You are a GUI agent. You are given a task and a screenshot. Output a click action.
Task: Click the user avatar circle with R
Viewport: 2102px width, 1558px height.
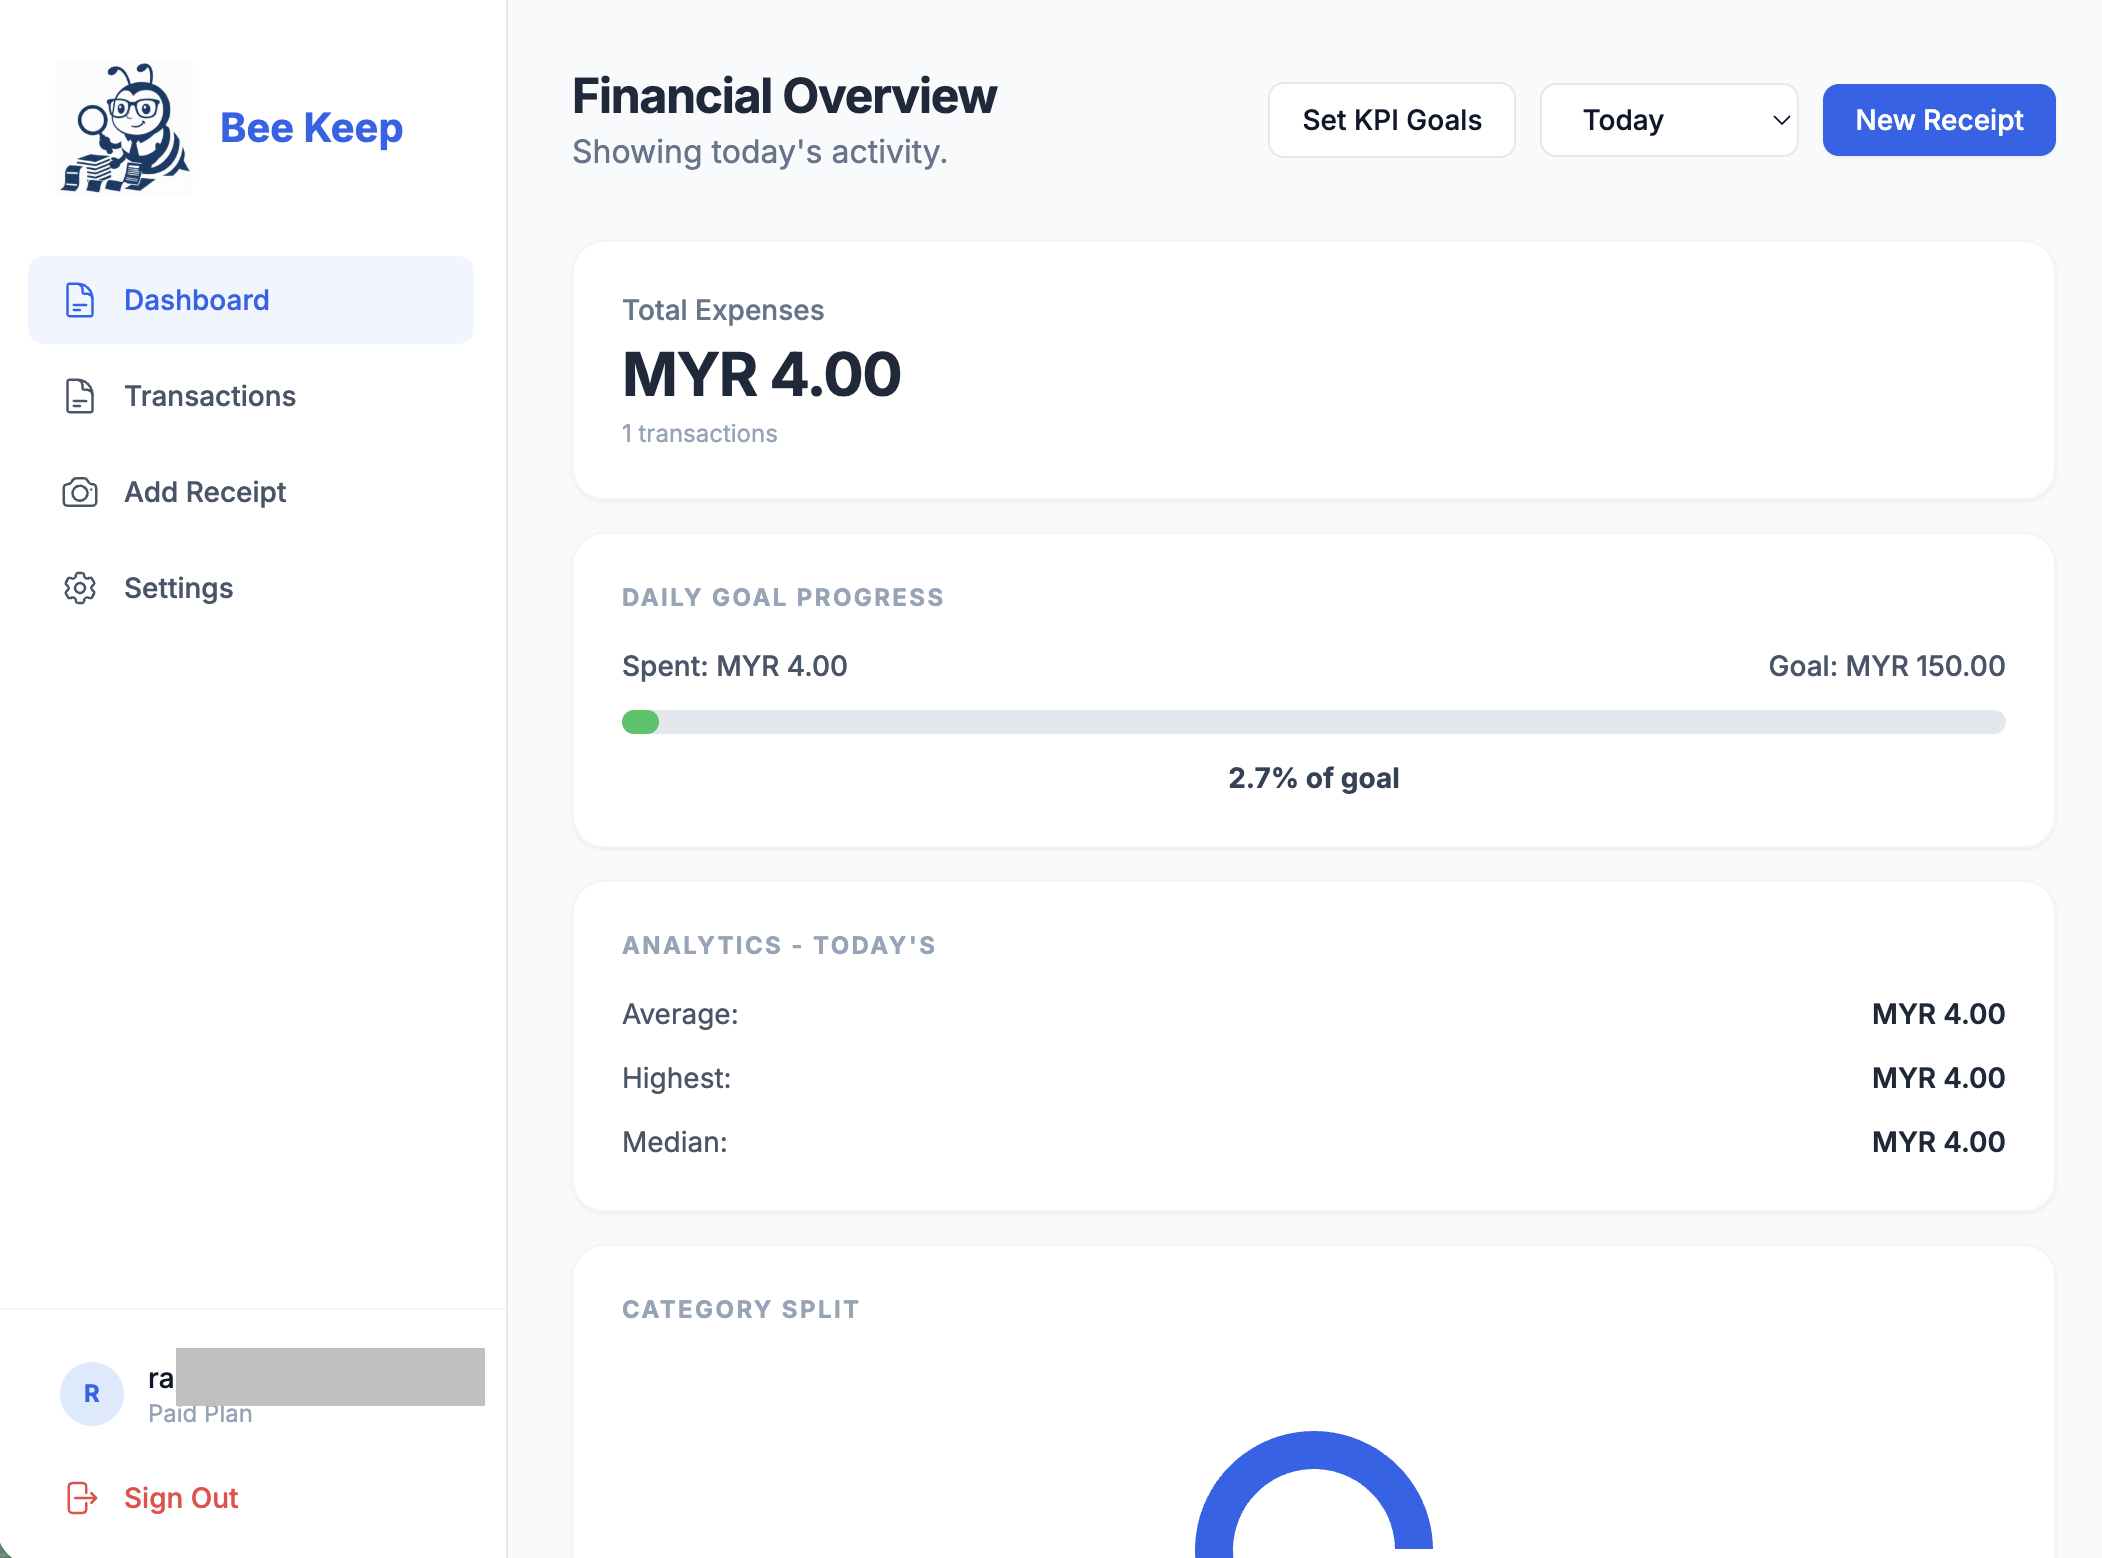tap(91, 1392)
